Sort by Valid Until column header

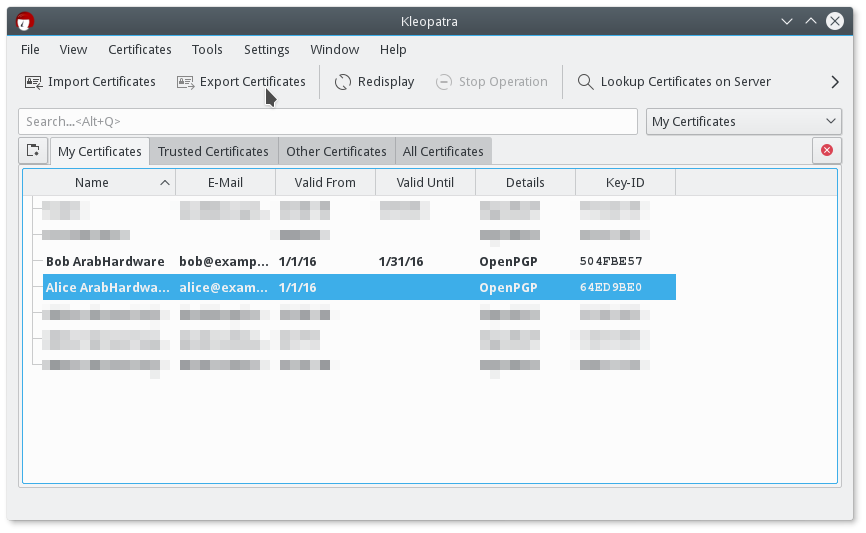[425, 183]
